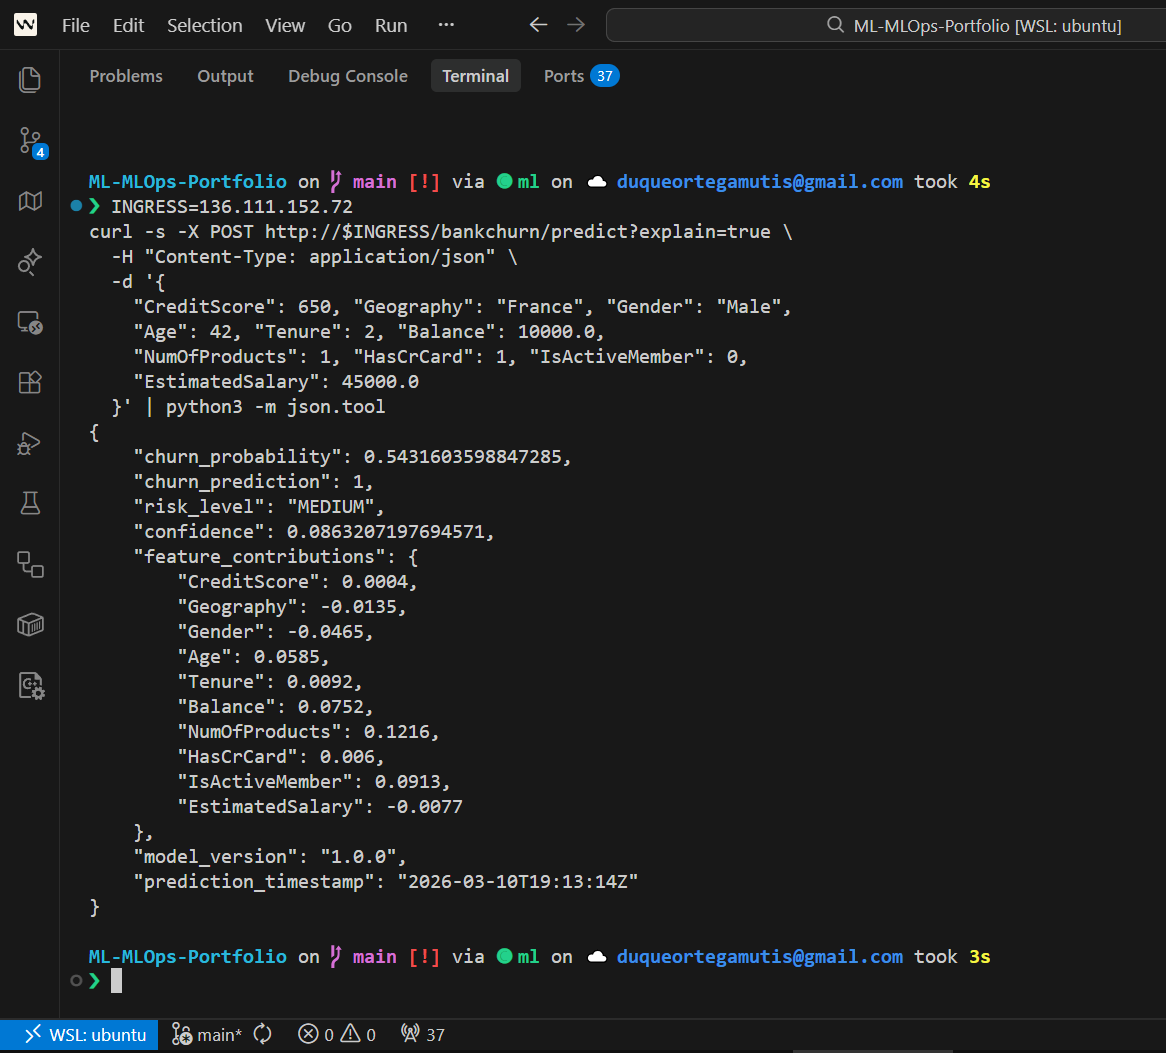Screen dimensions: 1166x1053
Task: Expand the overflow menu with three dots
Action: (x=446, y=26)
